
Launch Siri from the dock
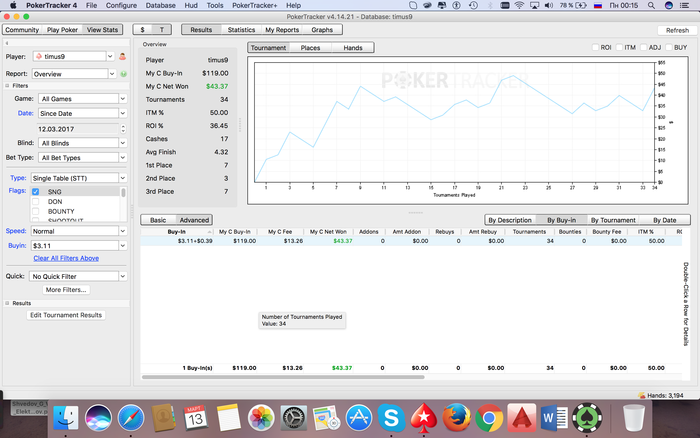click(98, 418)
